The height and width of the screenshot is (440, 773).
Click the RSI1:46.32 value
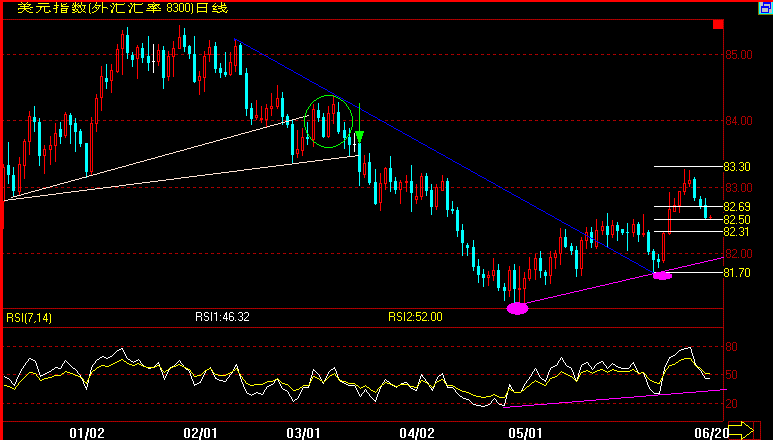tap(222, 317)
